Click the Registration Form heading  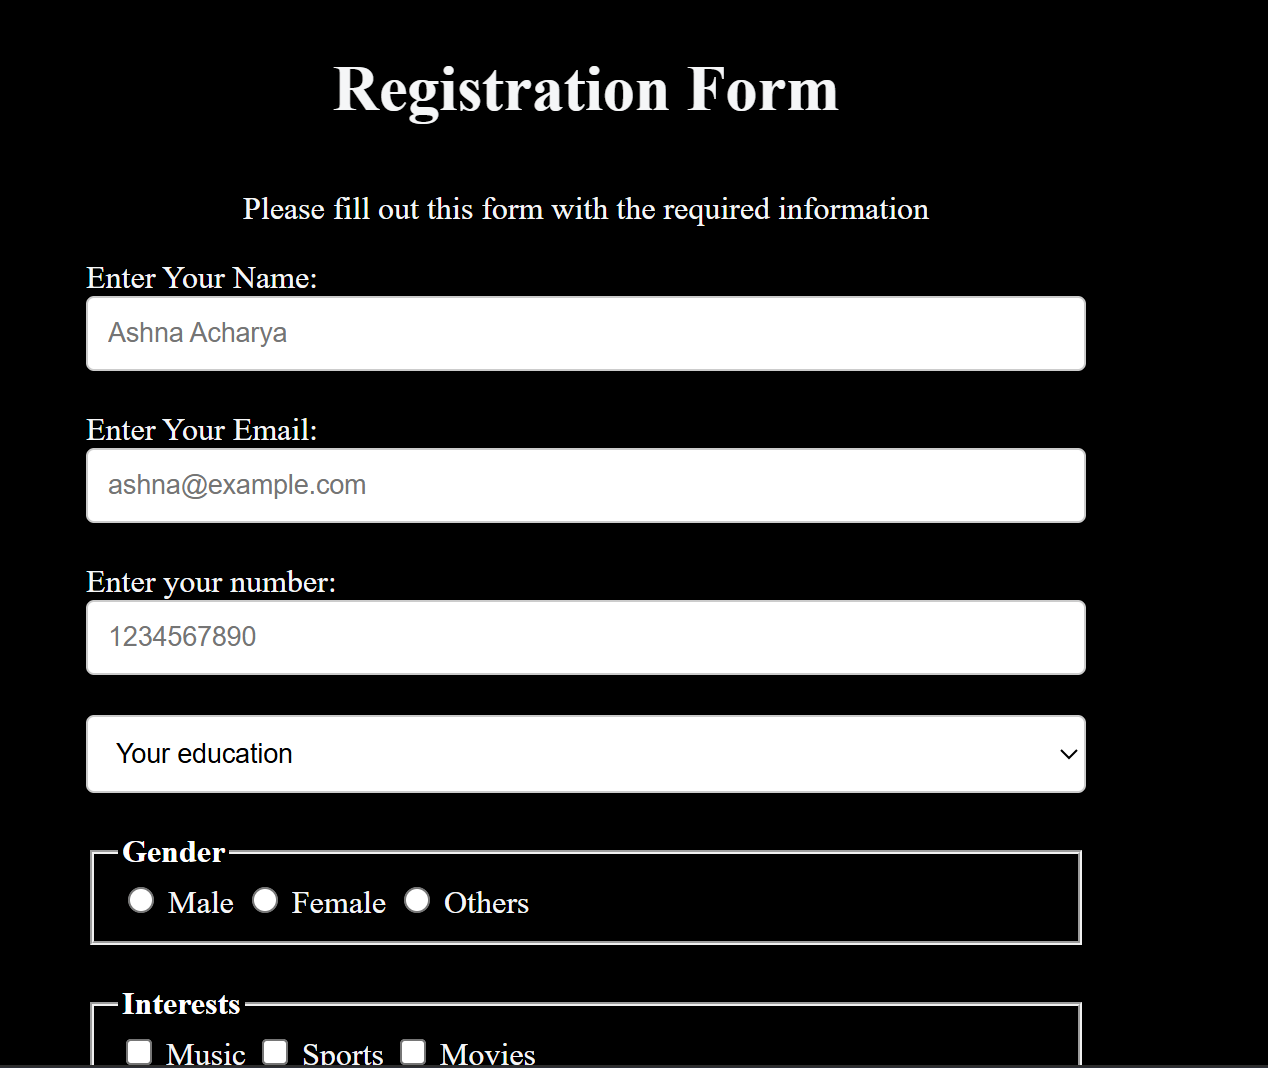[x=586, y=89]
